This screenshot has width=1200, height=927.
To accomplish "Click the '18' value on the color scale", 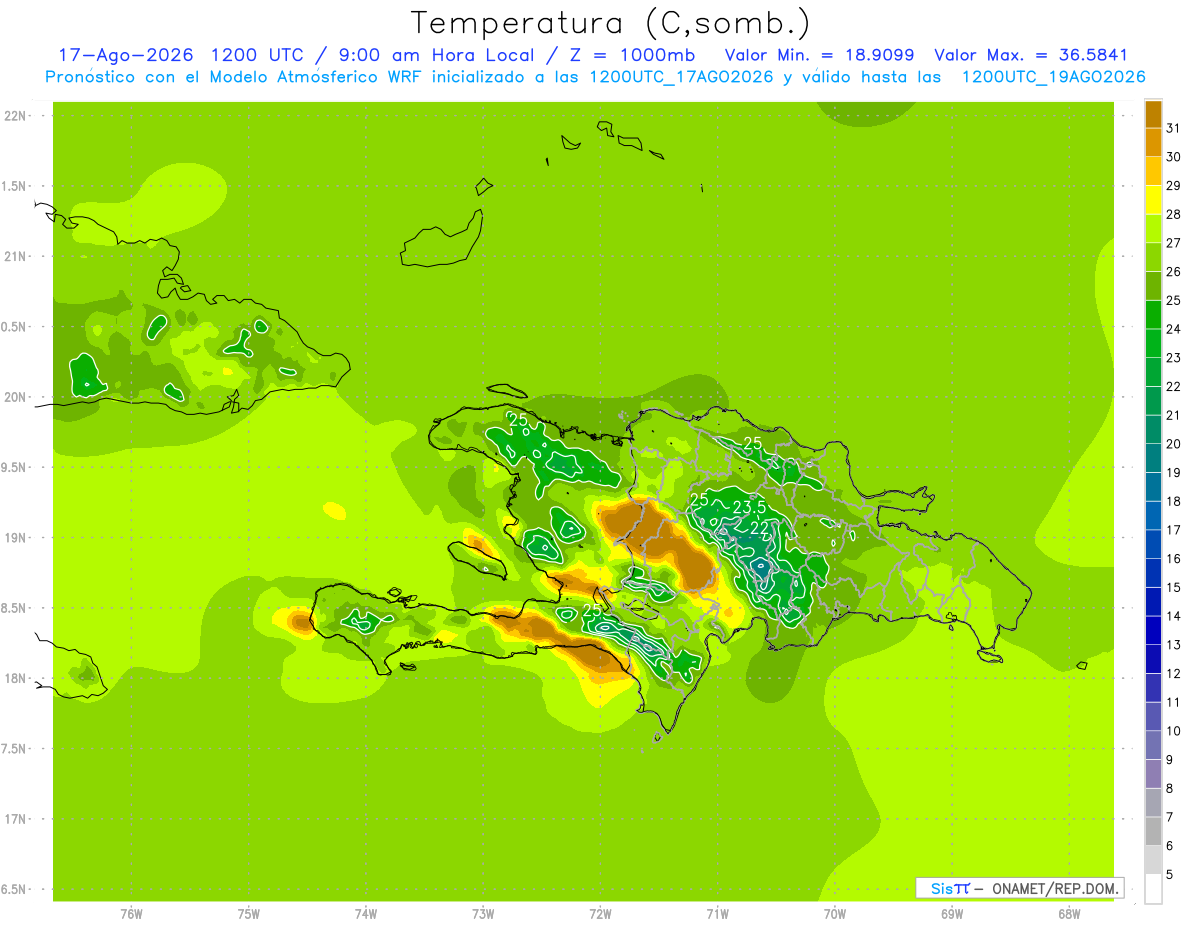I will pyautogui.click(x=1173, y=501).
